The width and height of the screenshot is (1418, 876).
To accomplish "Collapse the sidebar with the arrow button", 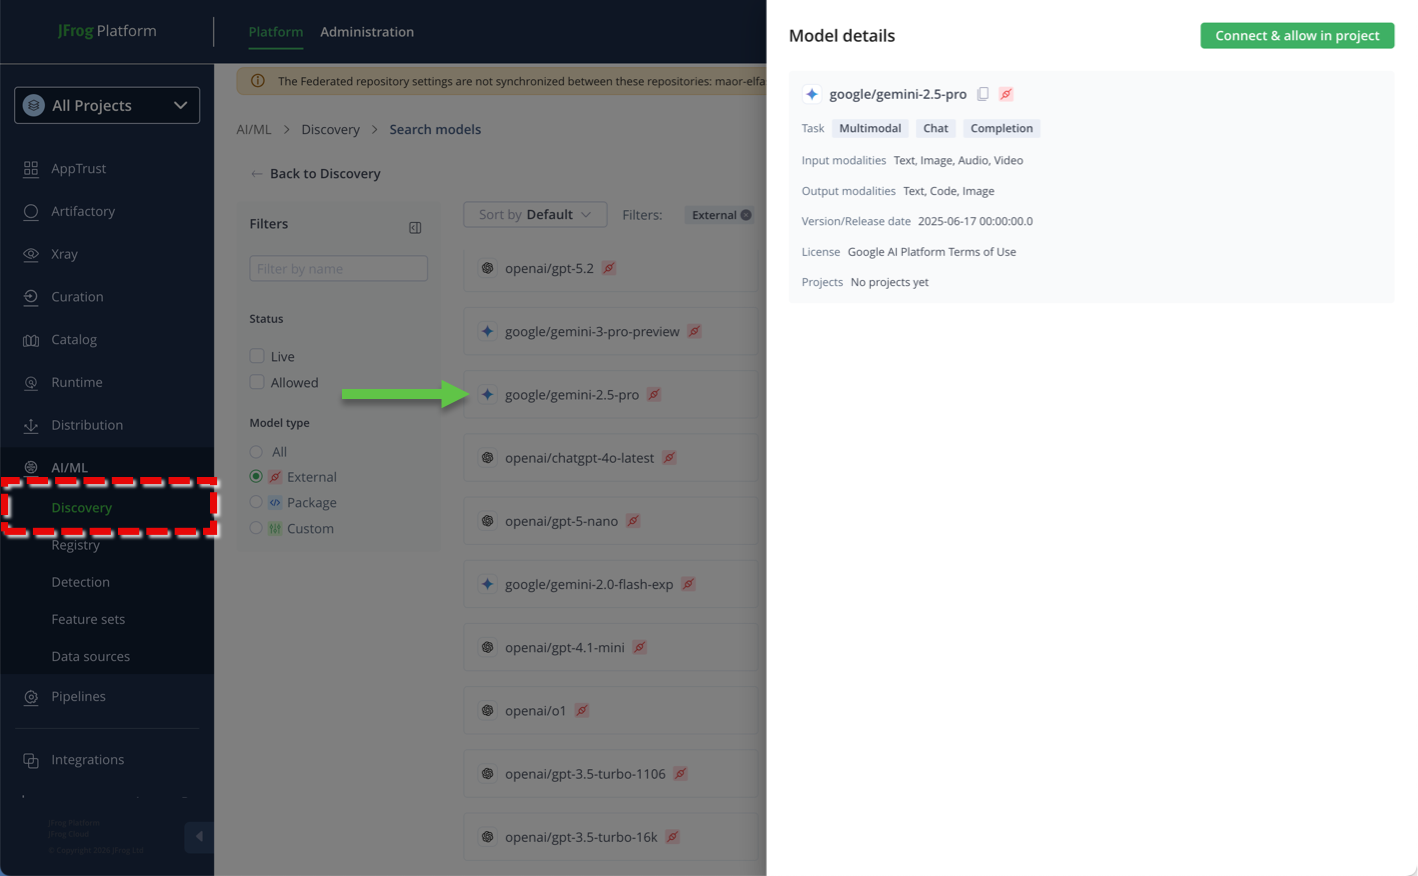I will click(x=199, y=836).
